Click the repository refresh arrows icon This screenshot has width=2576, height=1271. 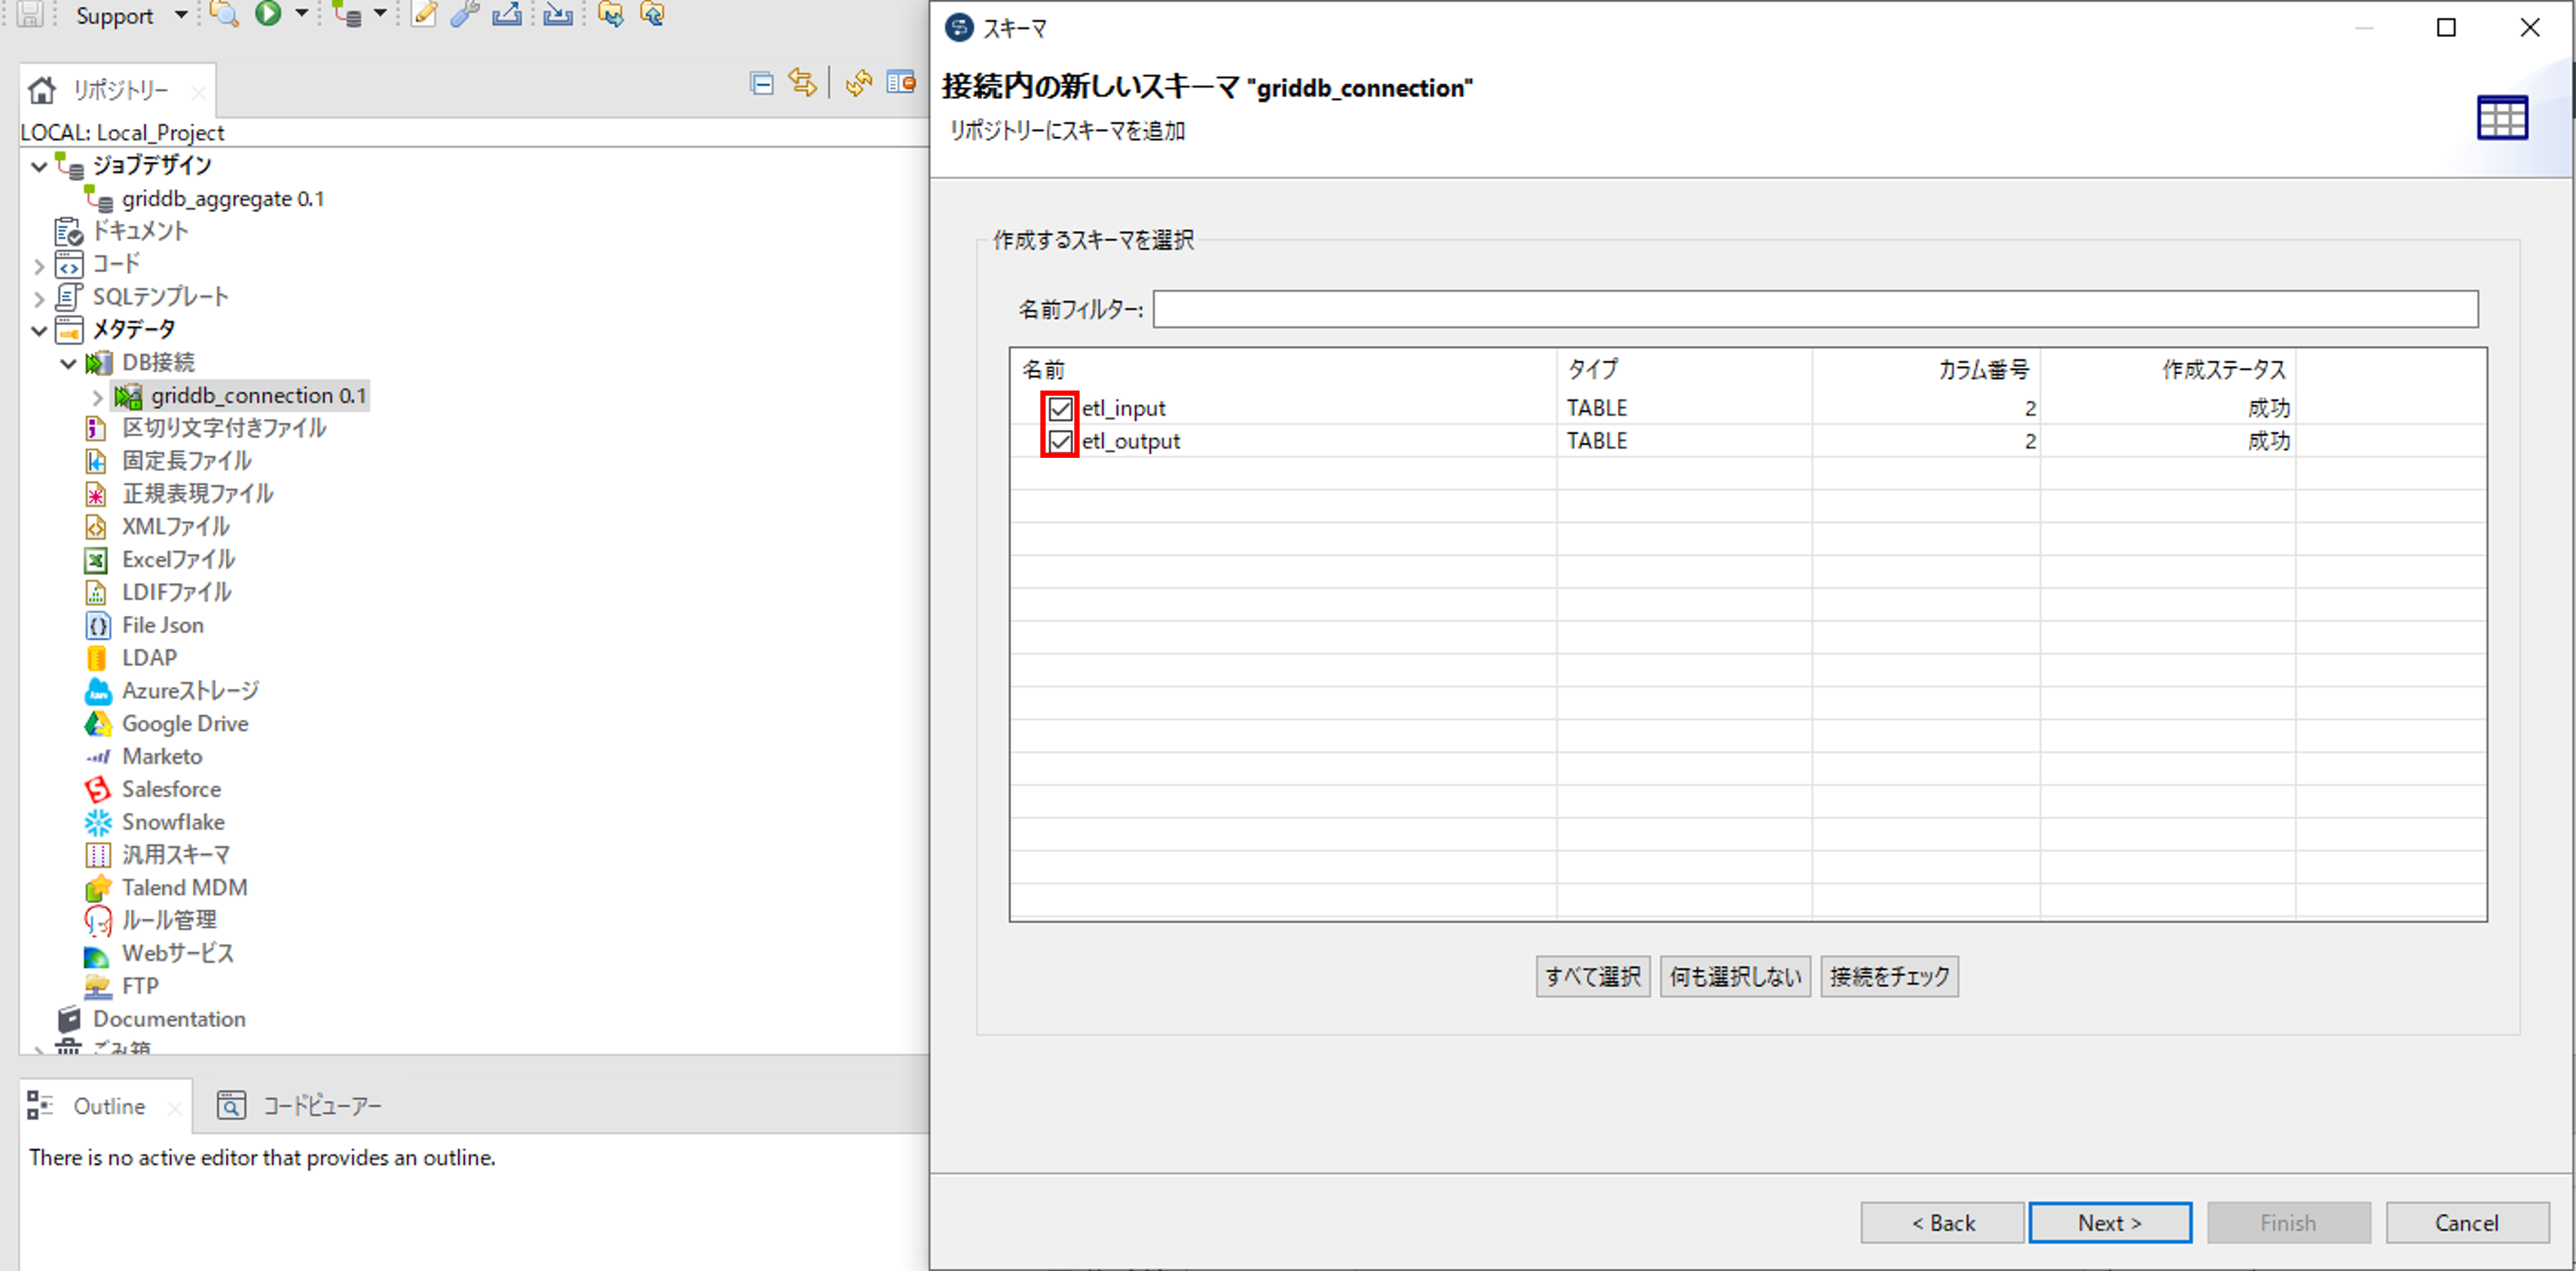pyautogui.click(x=858, y=83)
